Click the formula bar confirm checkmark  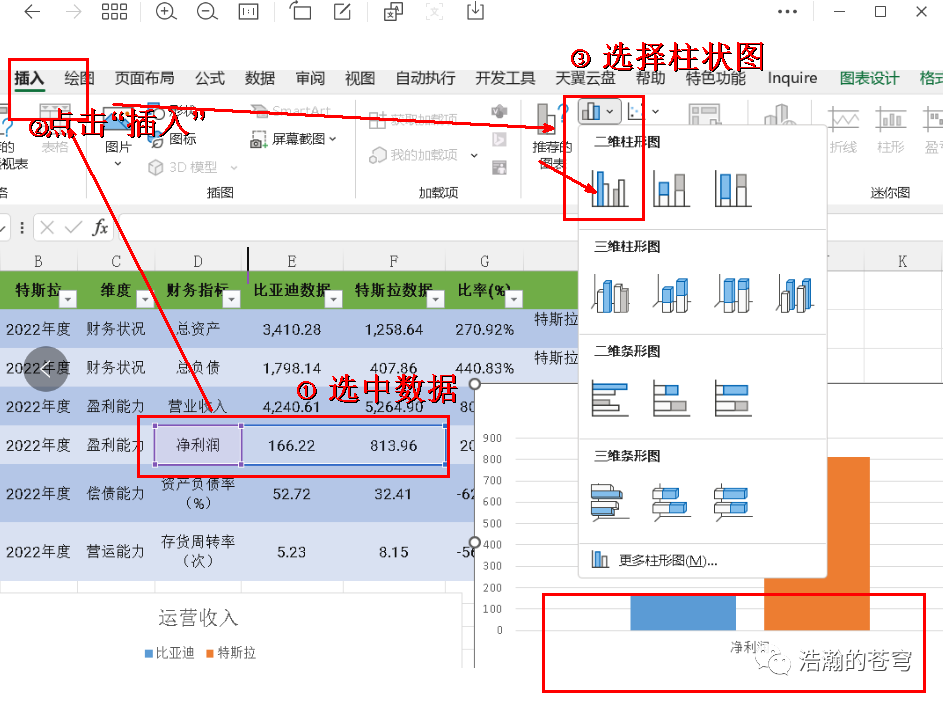73,227
